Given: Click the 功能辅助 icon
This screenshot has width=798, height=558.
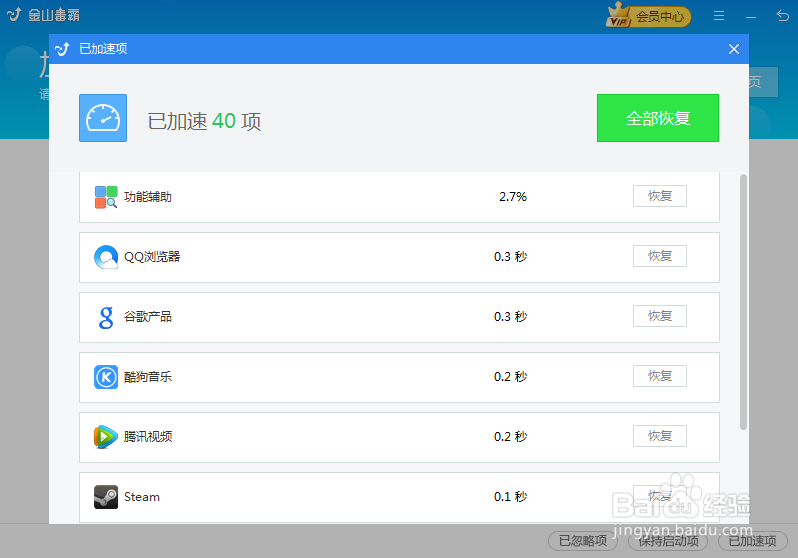Looking at the screenshot, I should [x=106, y=197].
